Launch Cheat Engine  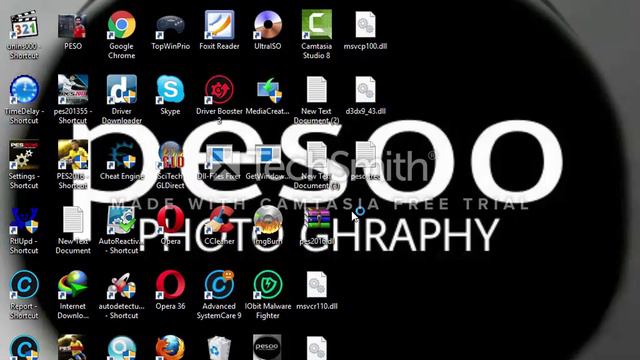(x=122, y=155)
